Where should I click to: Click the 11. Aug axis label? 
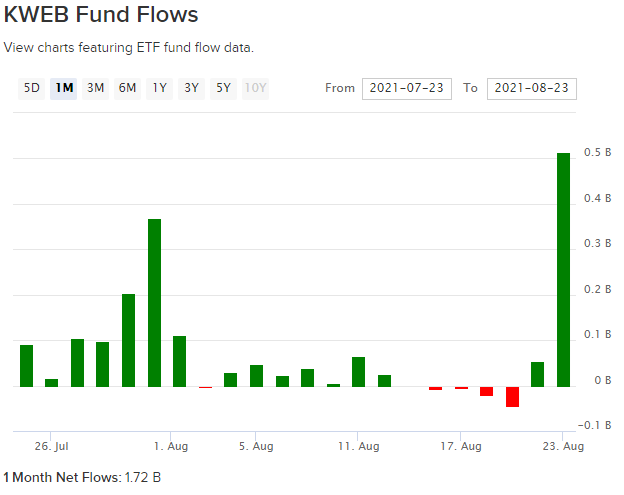click(359, 446)
